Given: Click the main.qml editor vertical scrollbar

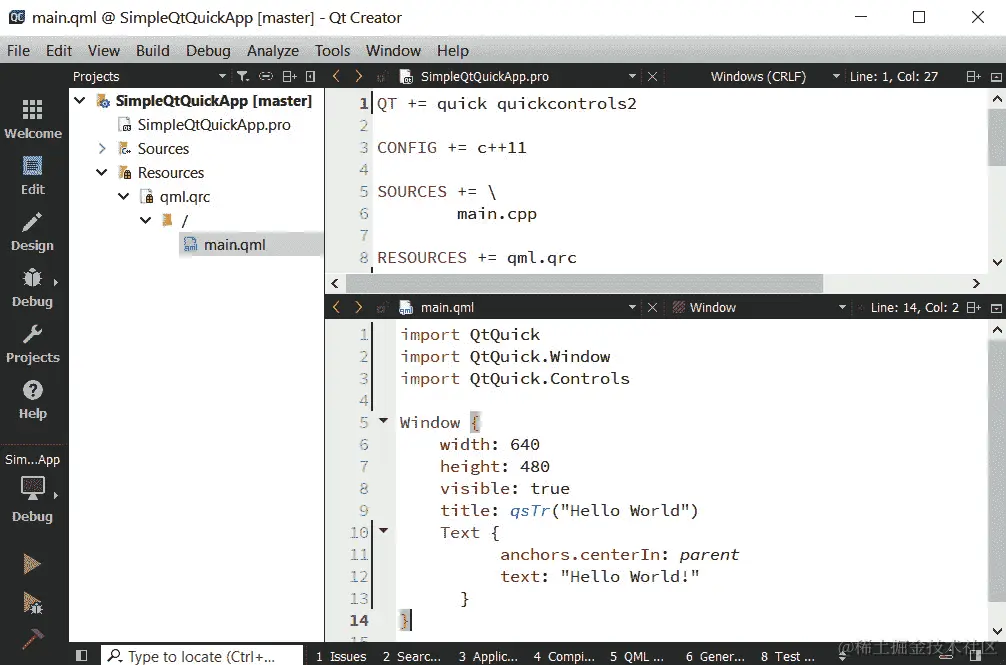Looking at the screenshot, I should click(x=996, y=472).
